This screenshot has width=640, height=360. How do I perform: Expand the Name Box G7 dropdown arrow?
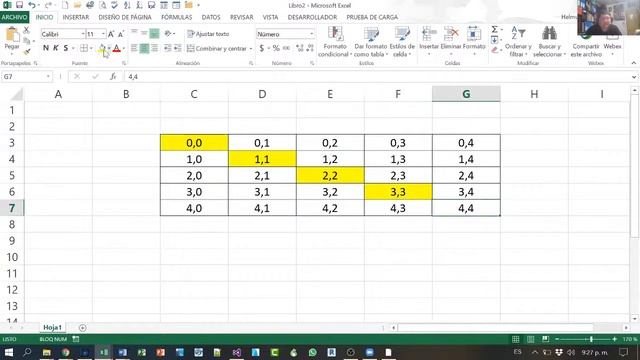pos(48,77)
